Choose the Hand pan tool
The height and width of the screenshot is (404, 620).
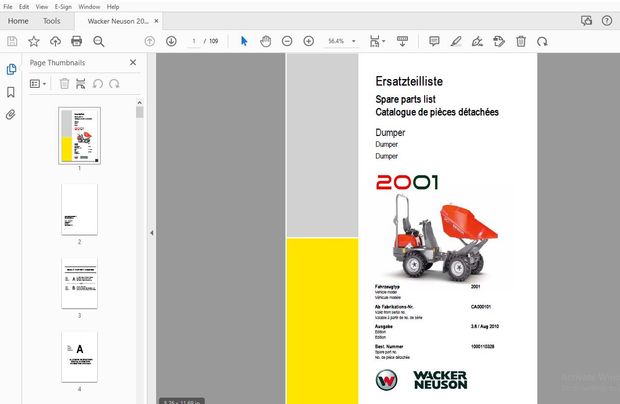coord(266,41)
